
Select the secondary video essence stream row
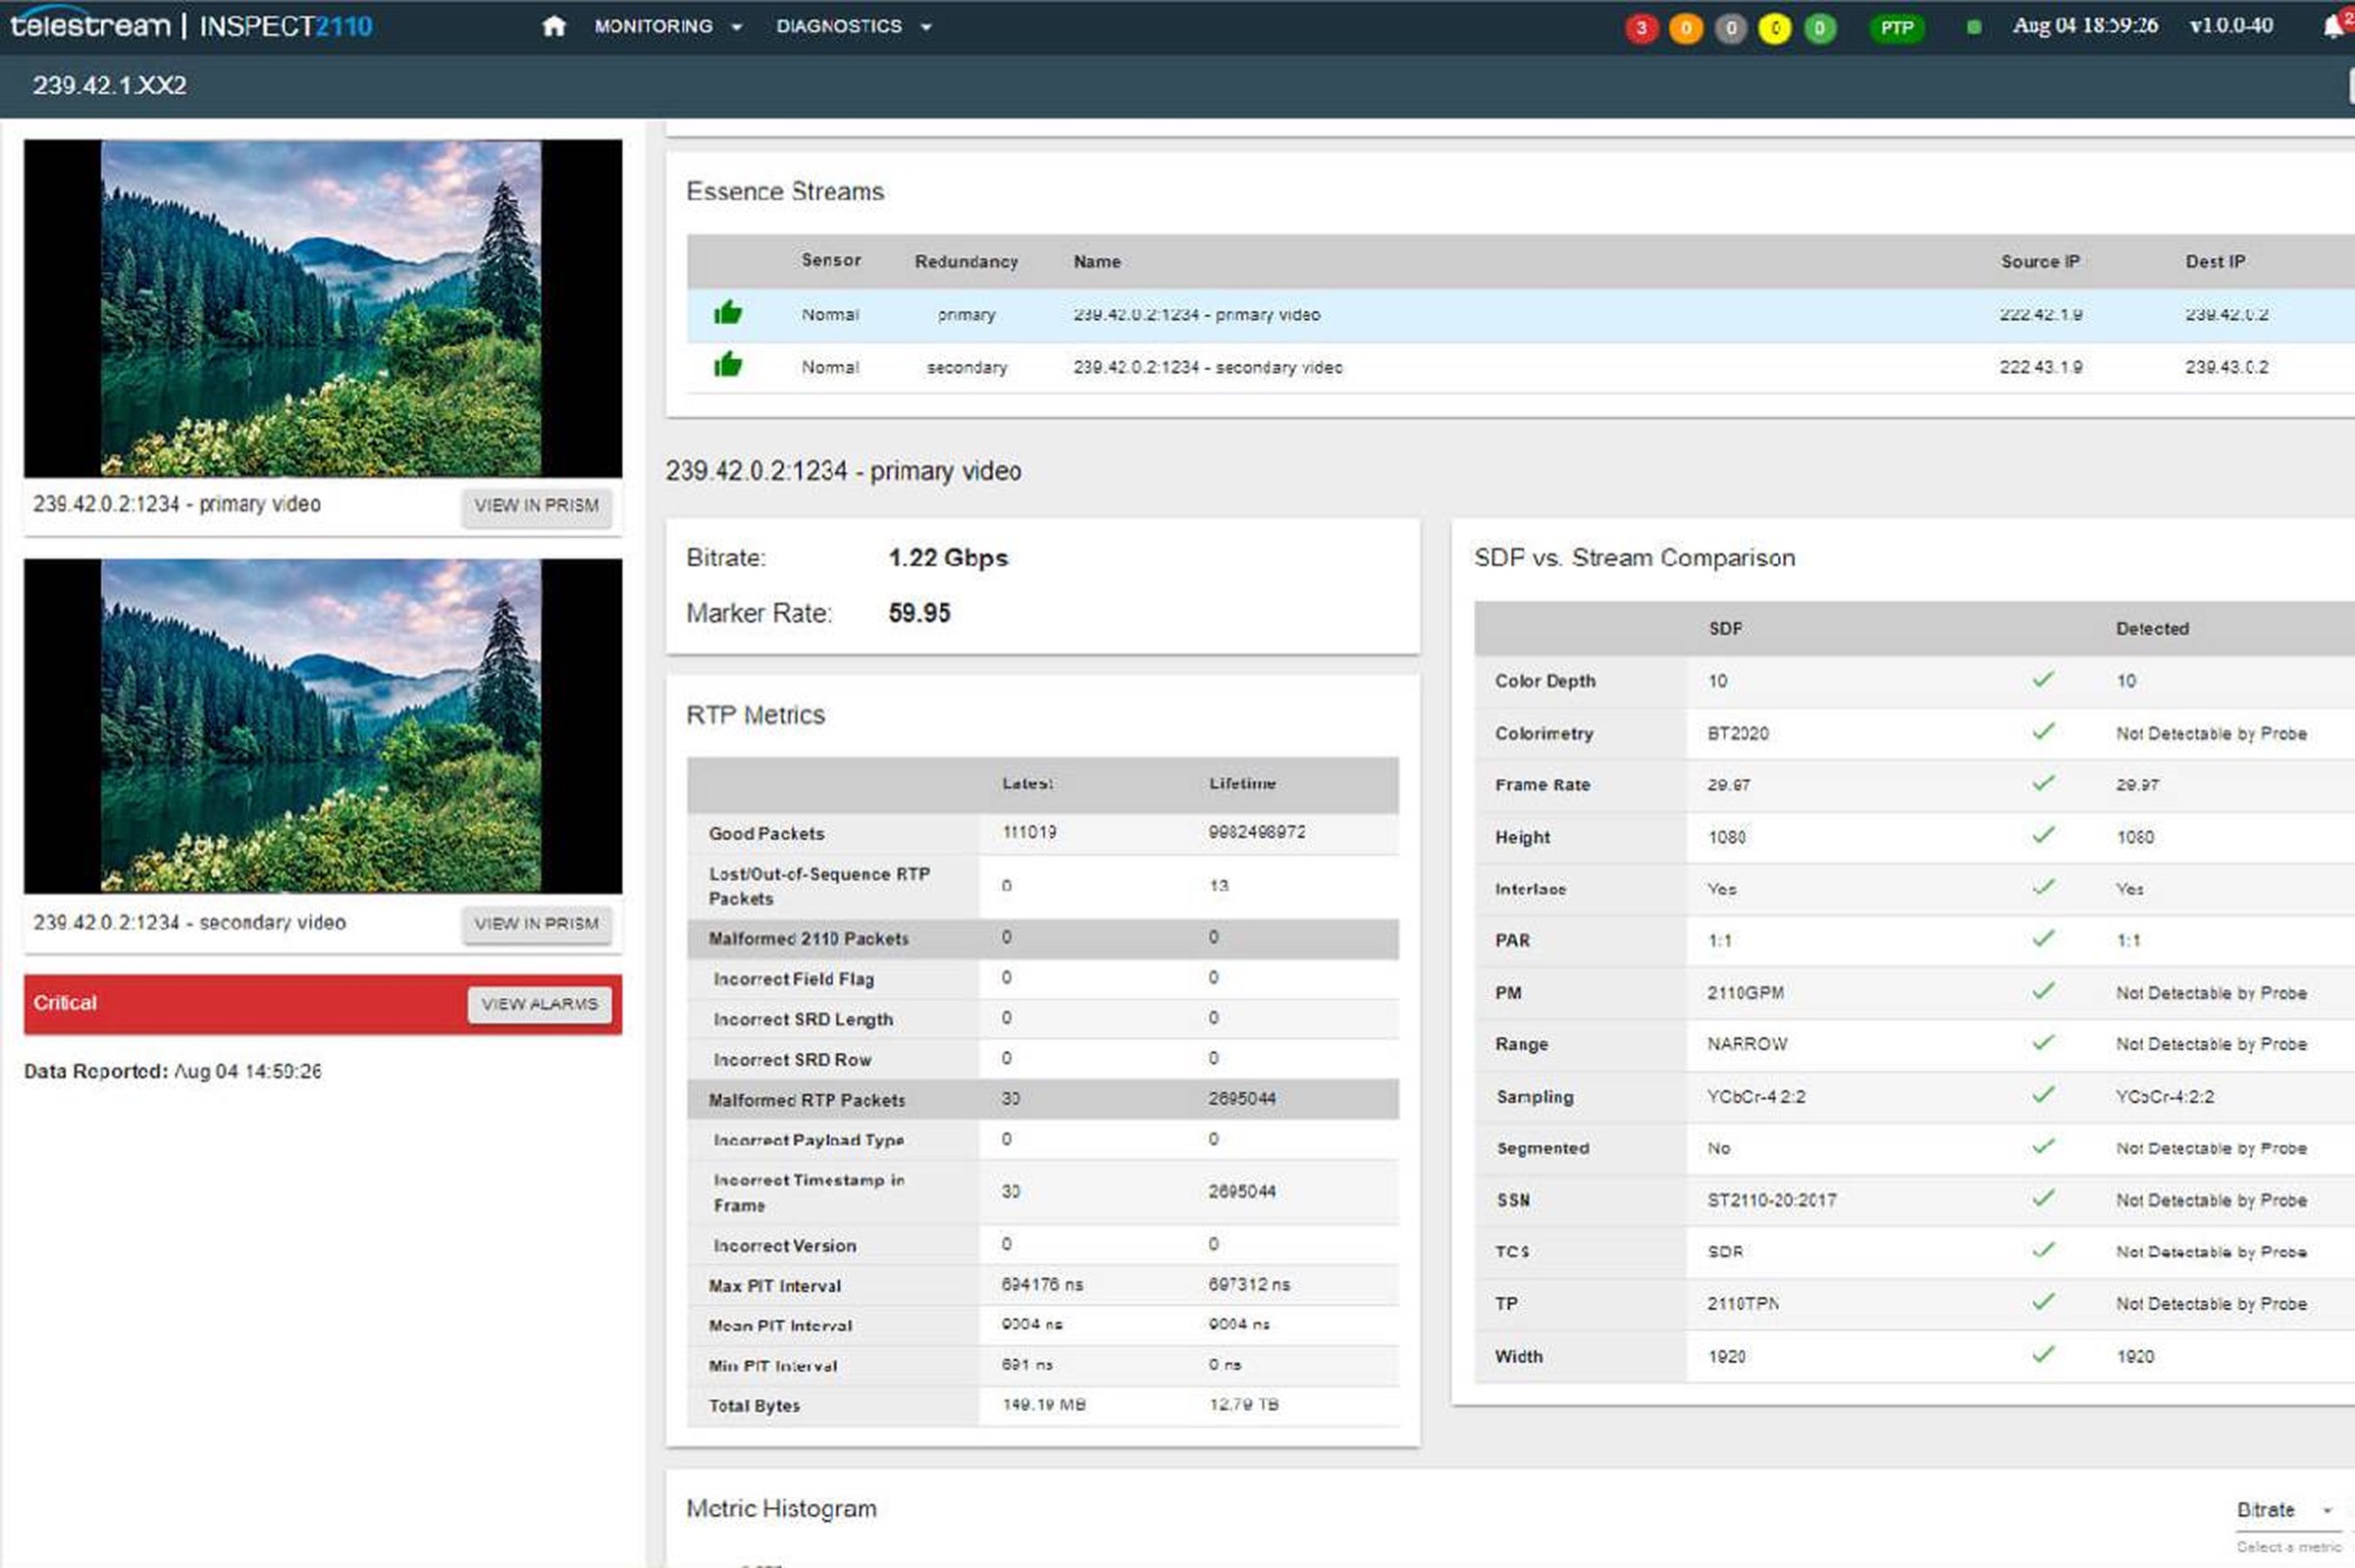coord(1520,367)
